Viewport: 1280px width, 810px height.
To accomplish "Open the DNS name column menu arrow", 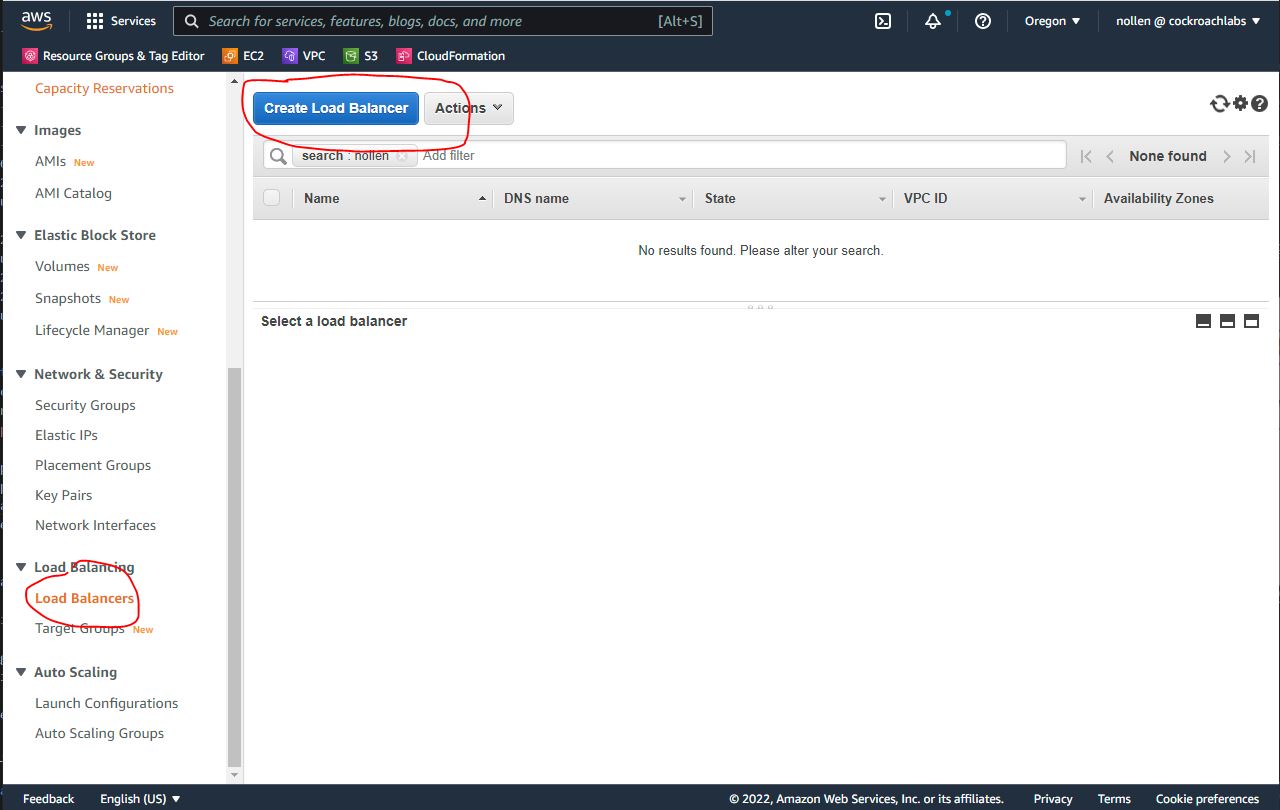I will (682, 199).
